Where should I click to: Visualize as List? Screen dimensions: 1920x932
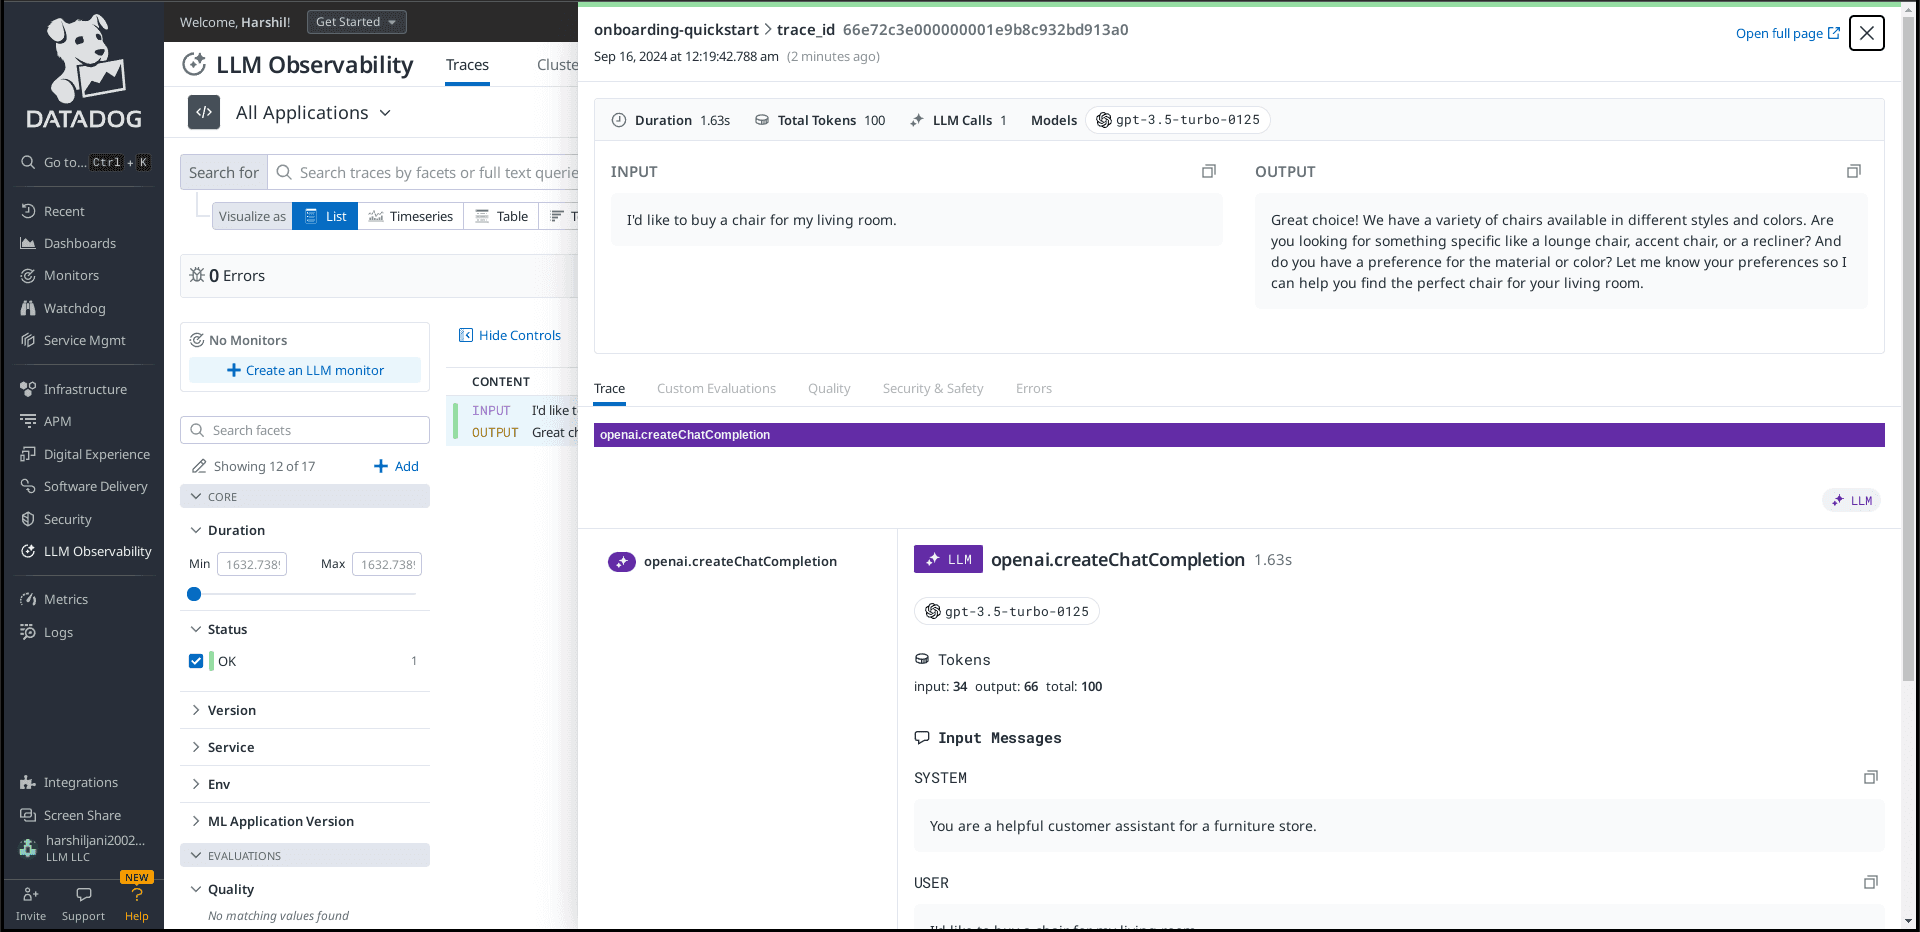pos(325,216)
